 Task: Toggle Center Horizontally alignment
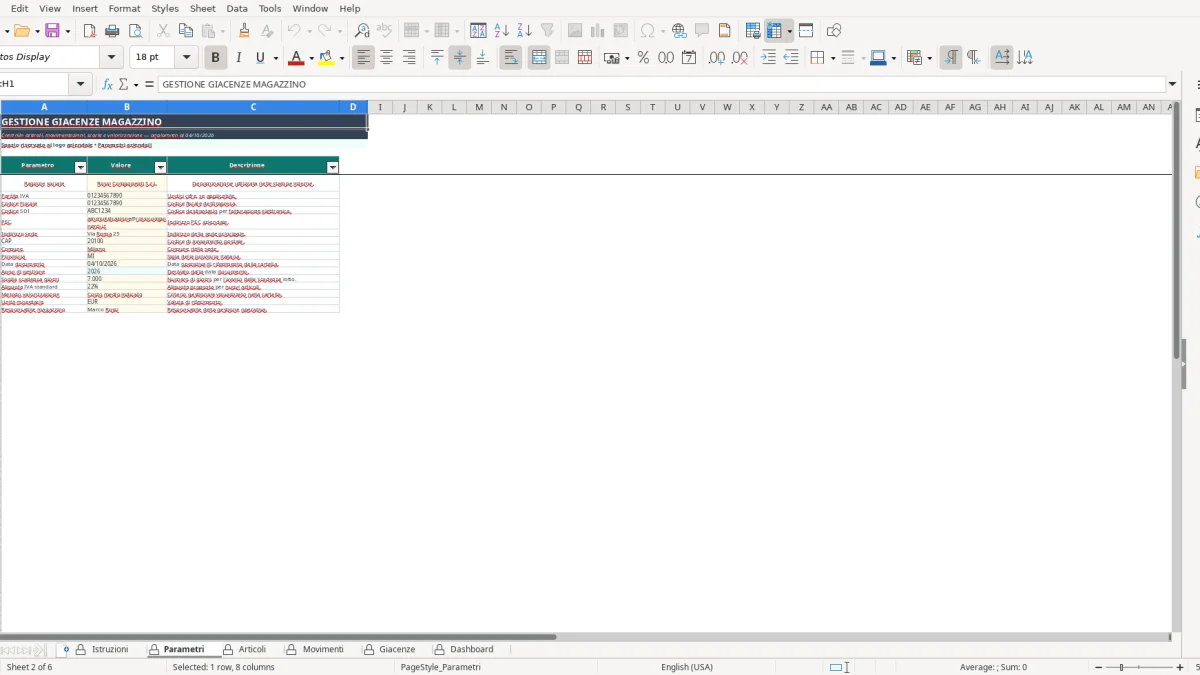(386, 58)
